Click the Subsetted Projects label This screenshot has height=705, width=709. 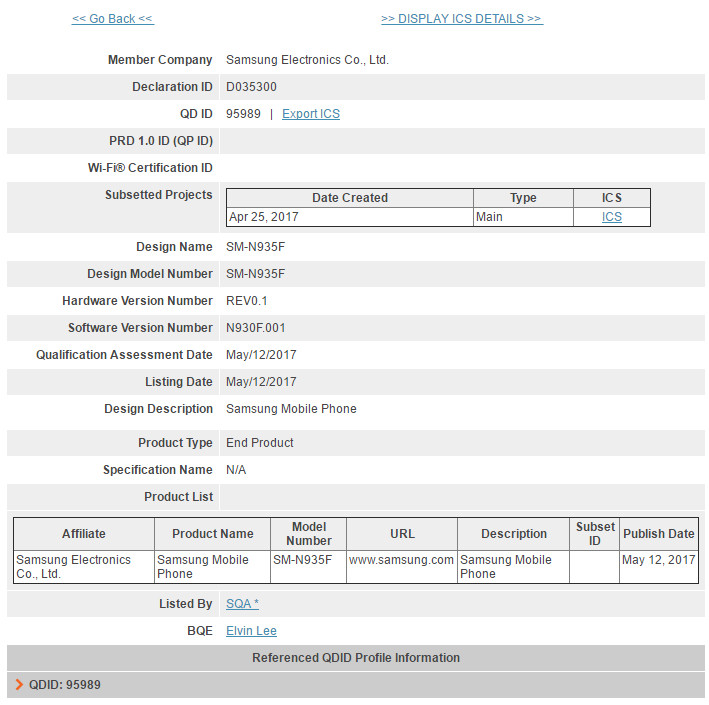point(159,195)
